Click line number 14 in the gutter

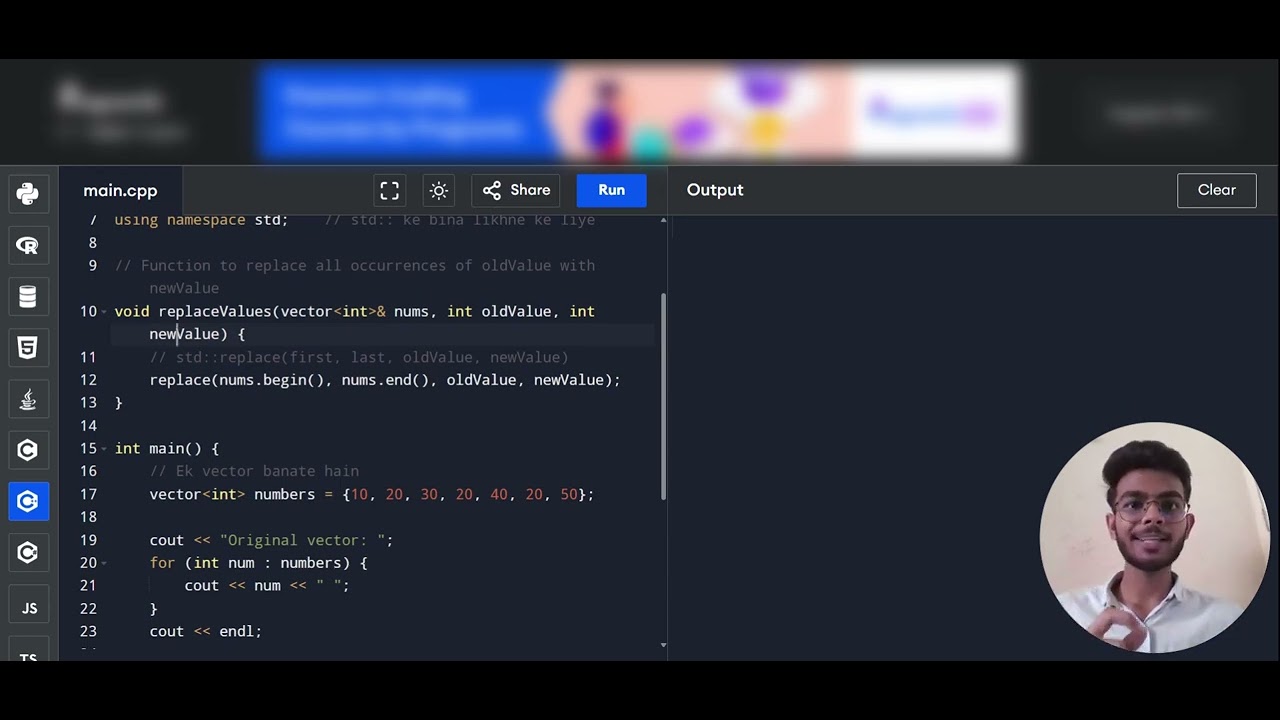[x=88, y=426]
